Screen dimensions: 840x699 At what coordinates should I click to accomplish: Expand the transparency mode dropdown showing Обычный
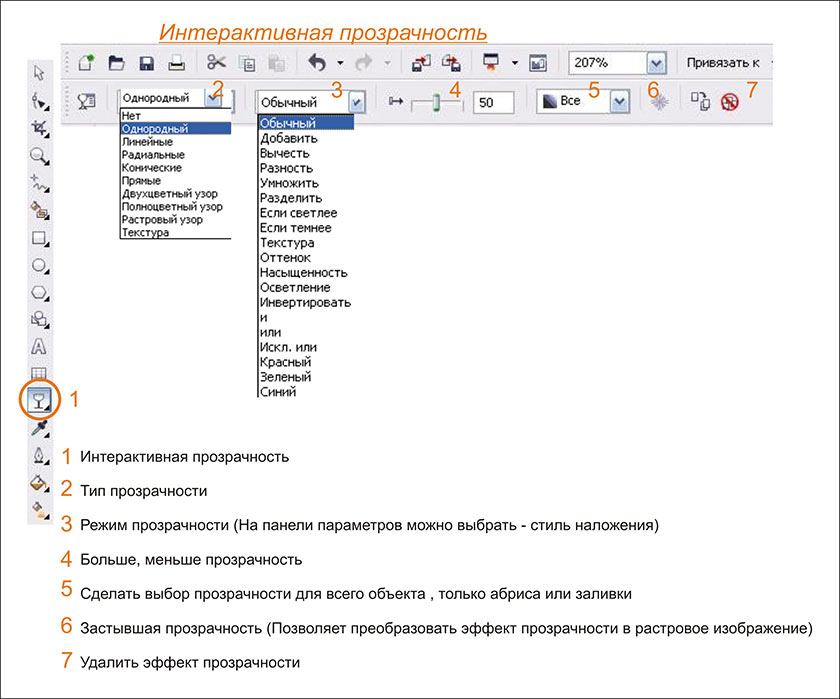357,102
